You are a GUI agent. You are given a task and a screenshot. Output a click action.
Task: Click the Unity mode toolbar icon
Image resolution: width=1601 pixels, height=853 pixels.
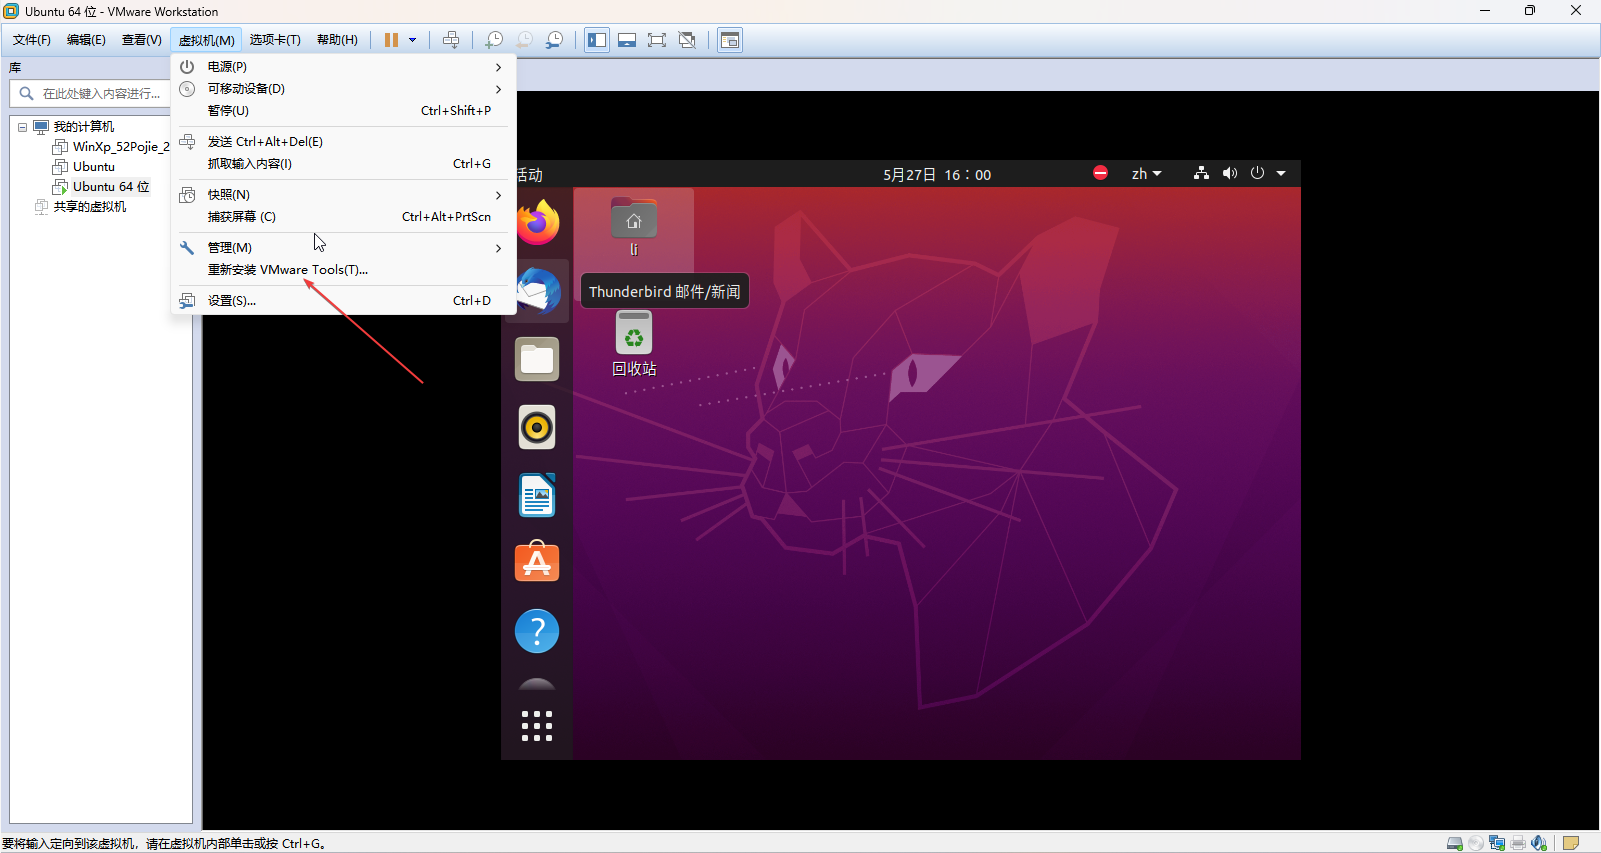[687, 40]
